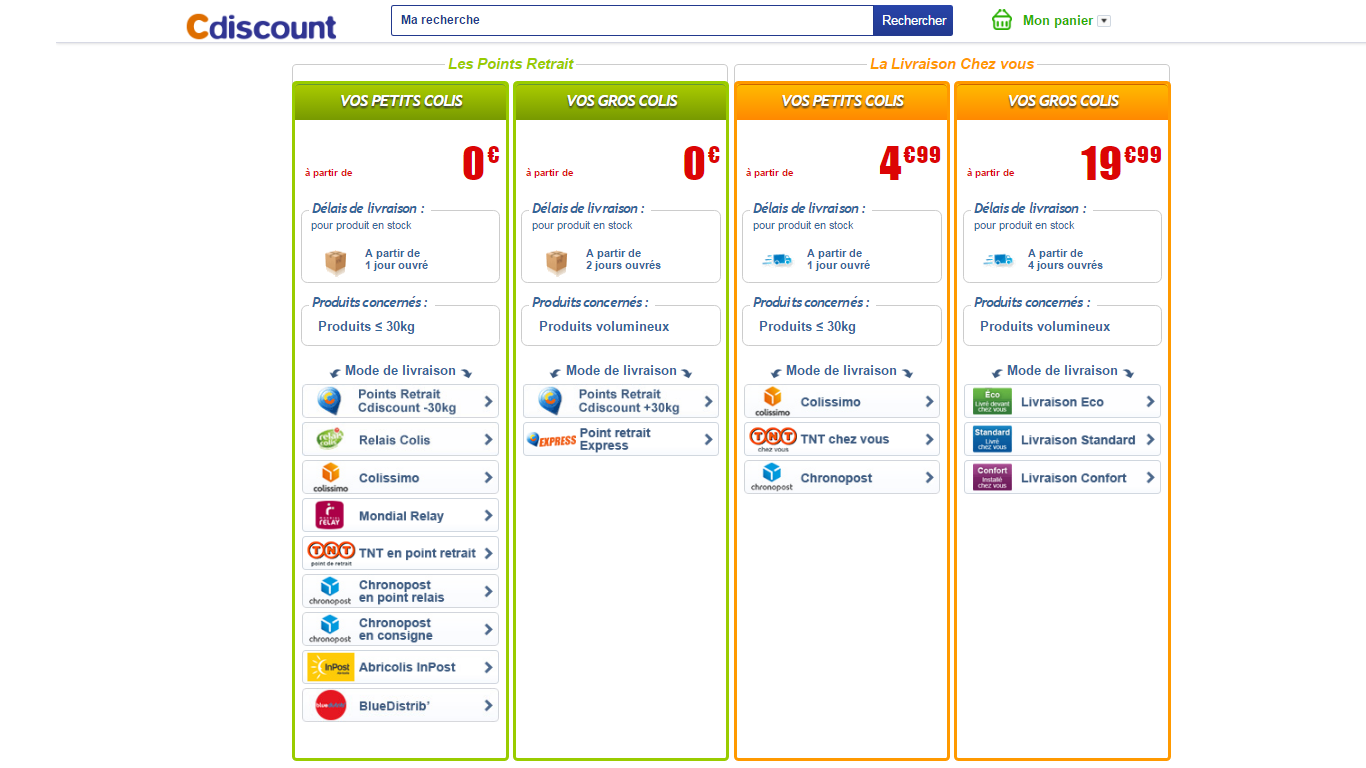
Task: Expand the TNT en point retrait row chevron
Action: tap(488, 553)
